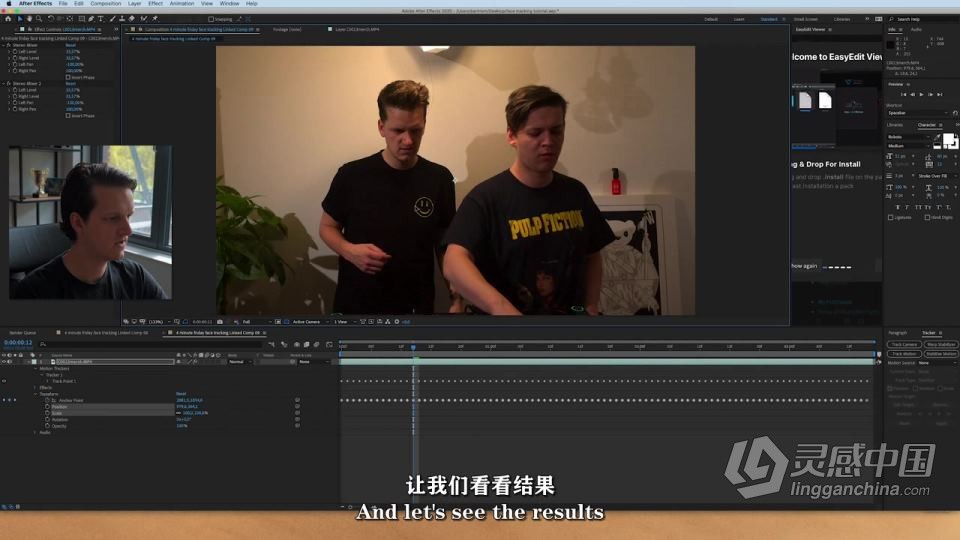Hide the video layer with eye icon
Viewport: 960px width, 540px height.
[4, 362]
